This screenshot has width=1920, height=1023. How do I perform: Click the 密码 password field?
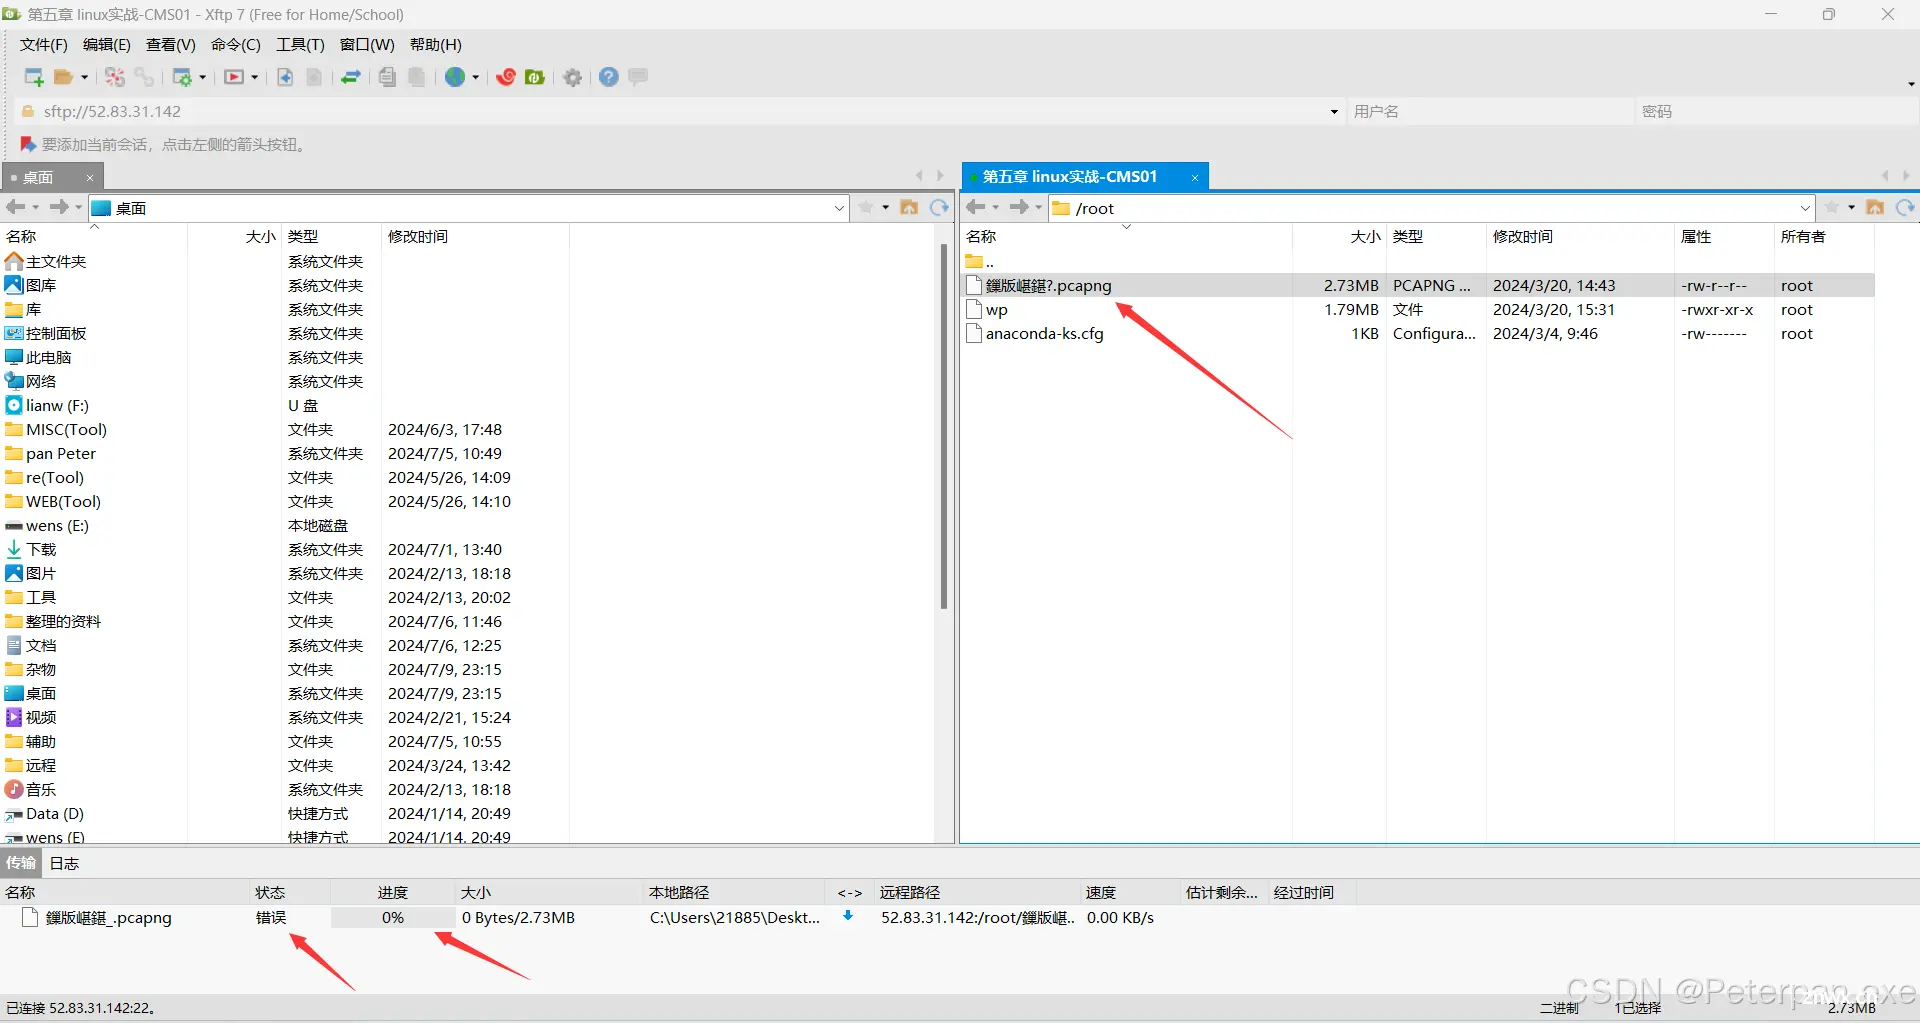(1776, 112)
